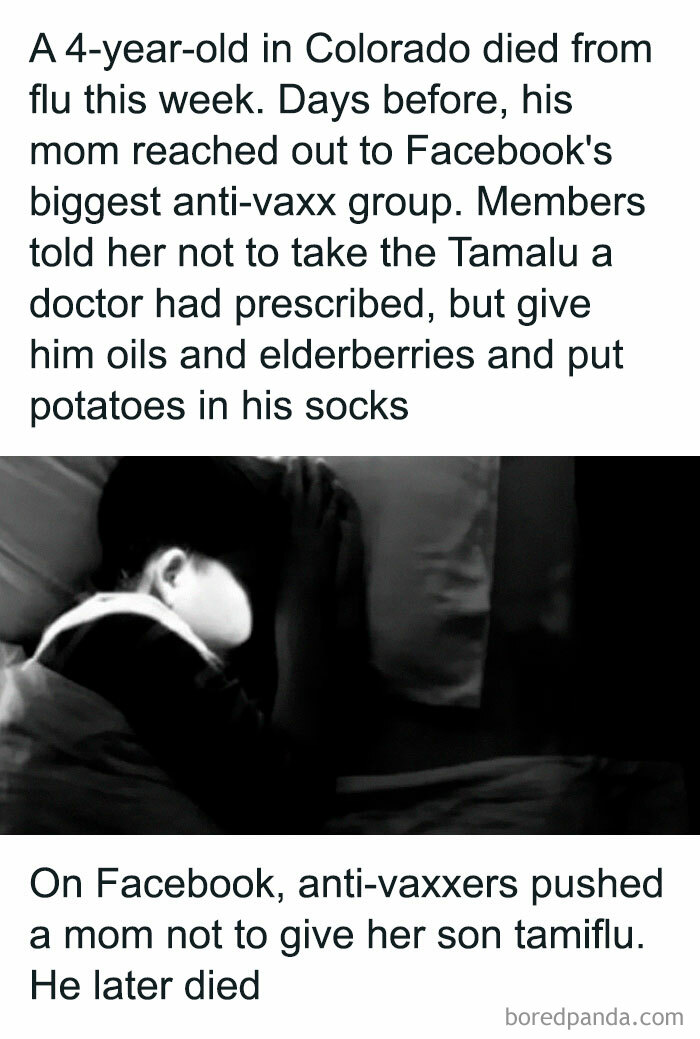700x1039 pixels.
Task: Click 'doctor had prescribed' text line
Action: (x=233, y=304)
